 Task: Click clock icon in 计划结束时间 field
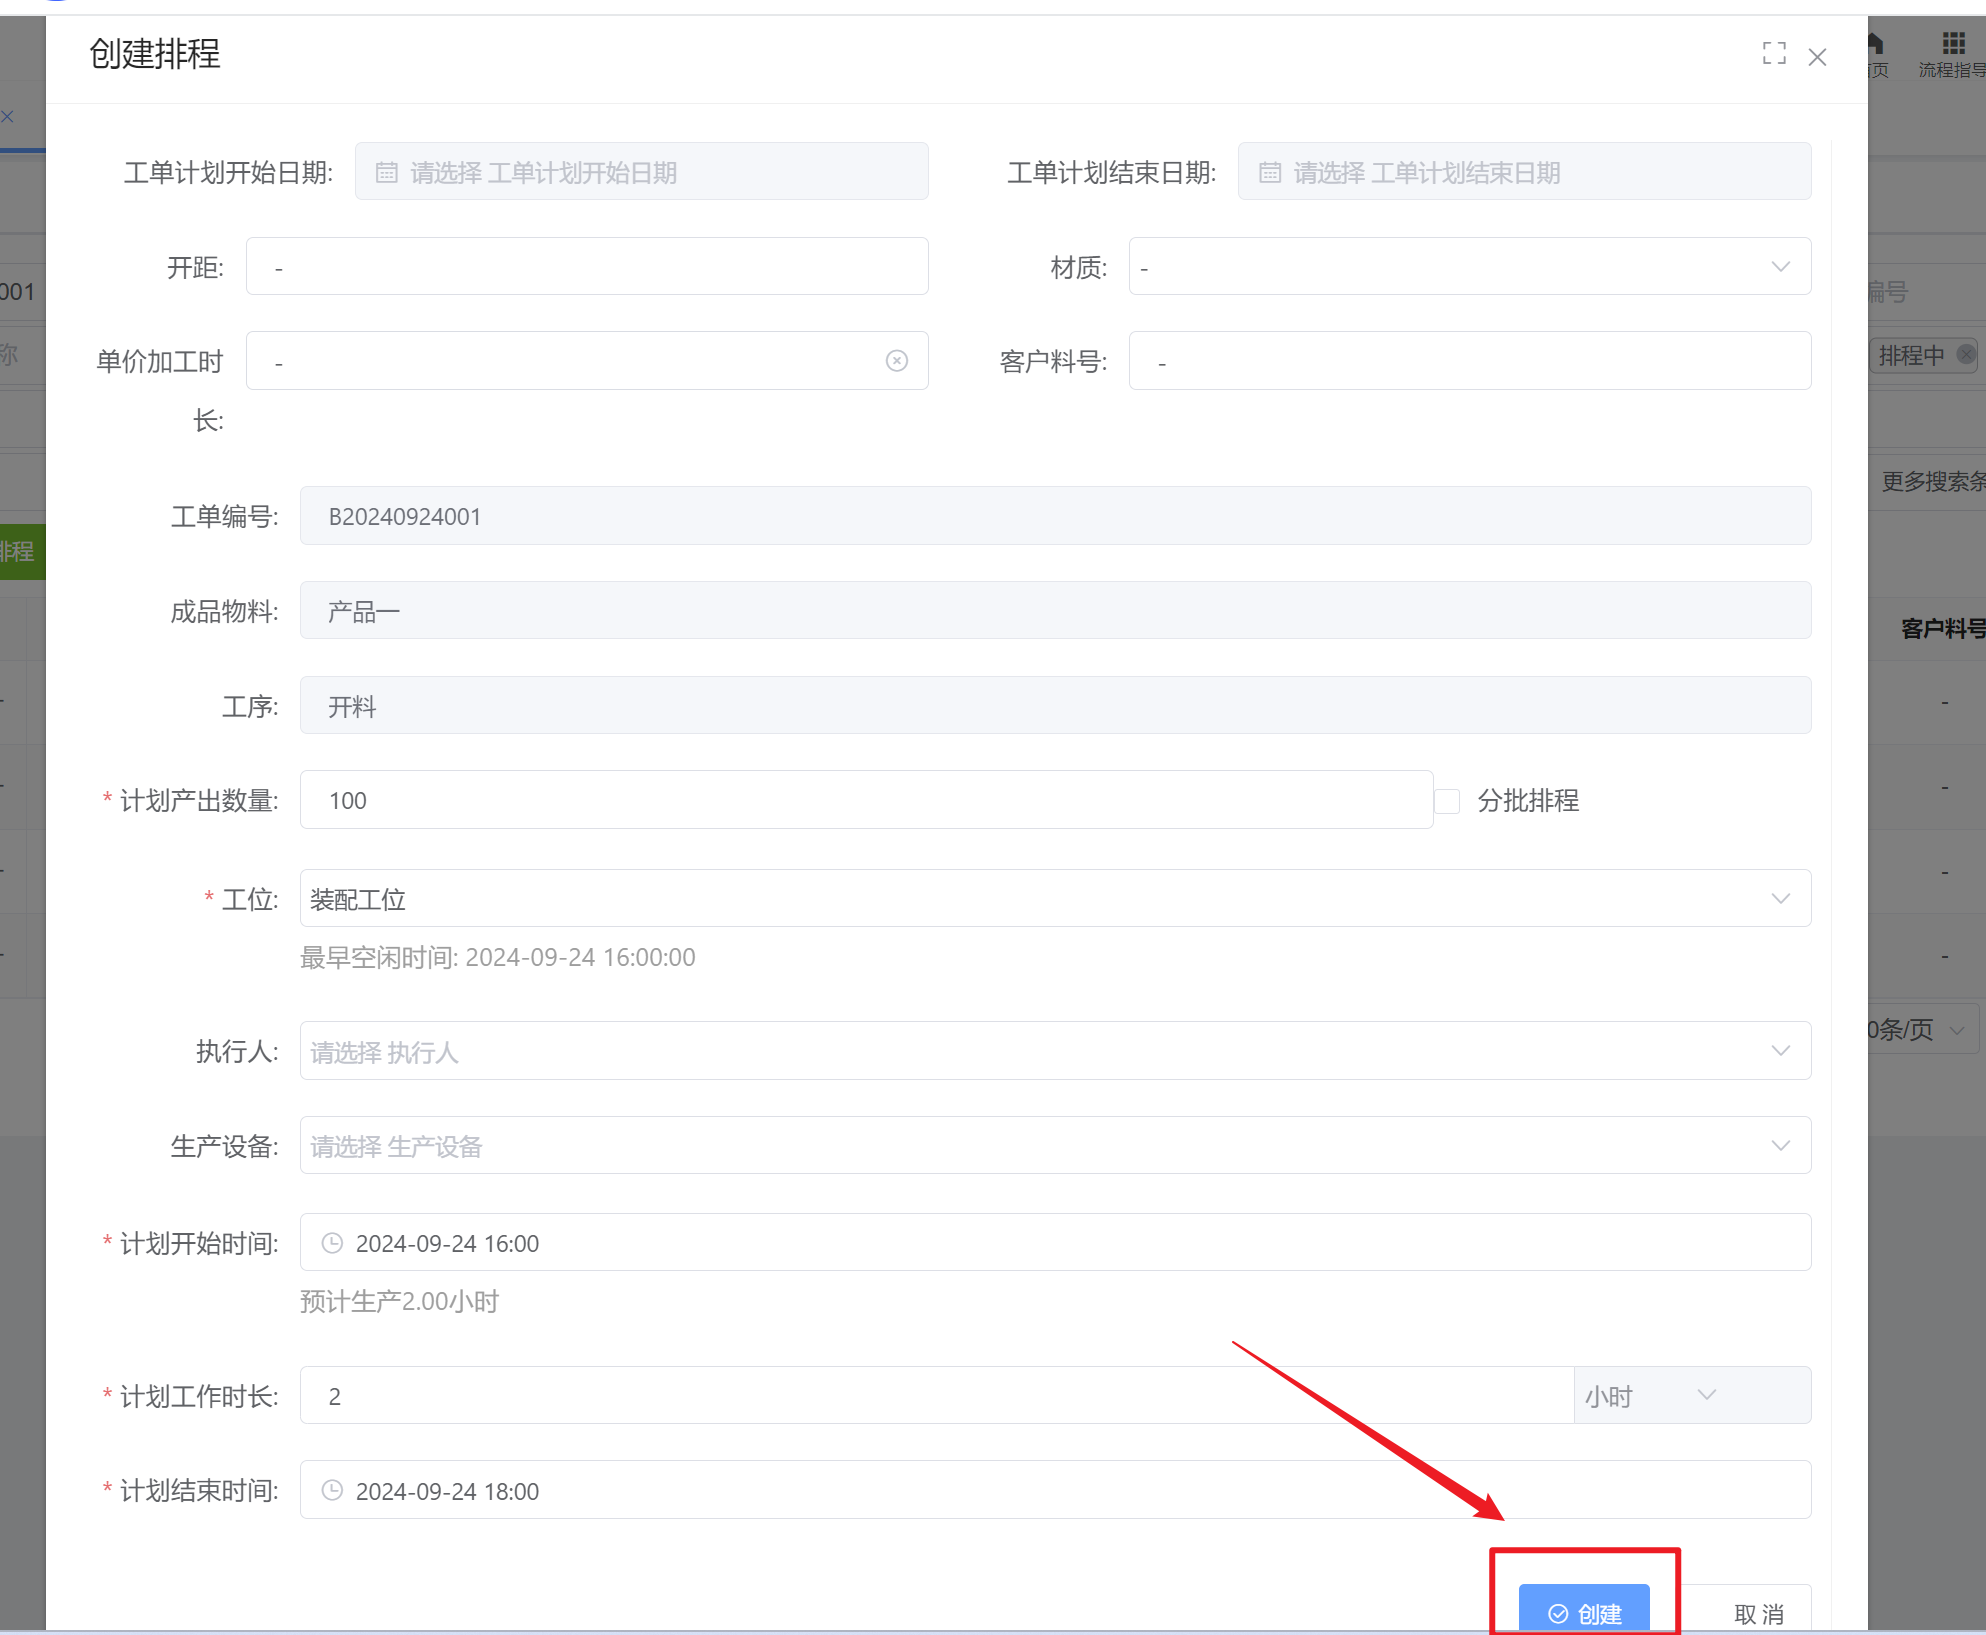click(332, 1491)
